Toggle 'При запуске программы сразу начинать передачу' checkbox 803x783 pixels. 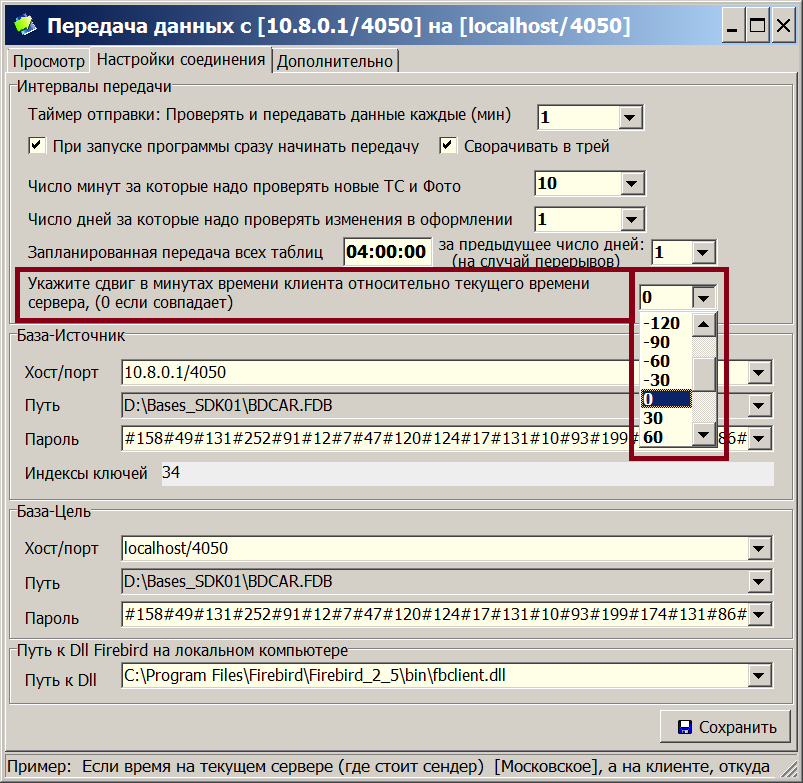pos(37,147)
